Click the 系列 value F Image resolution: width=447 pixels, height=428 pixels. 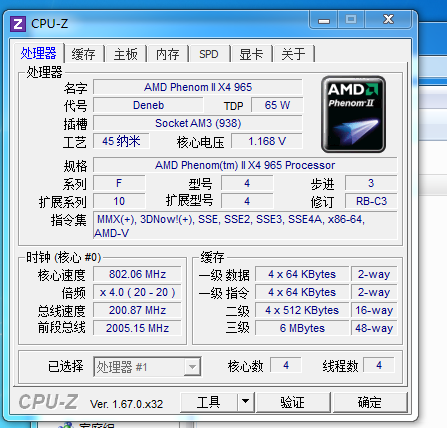click(119, 183)
